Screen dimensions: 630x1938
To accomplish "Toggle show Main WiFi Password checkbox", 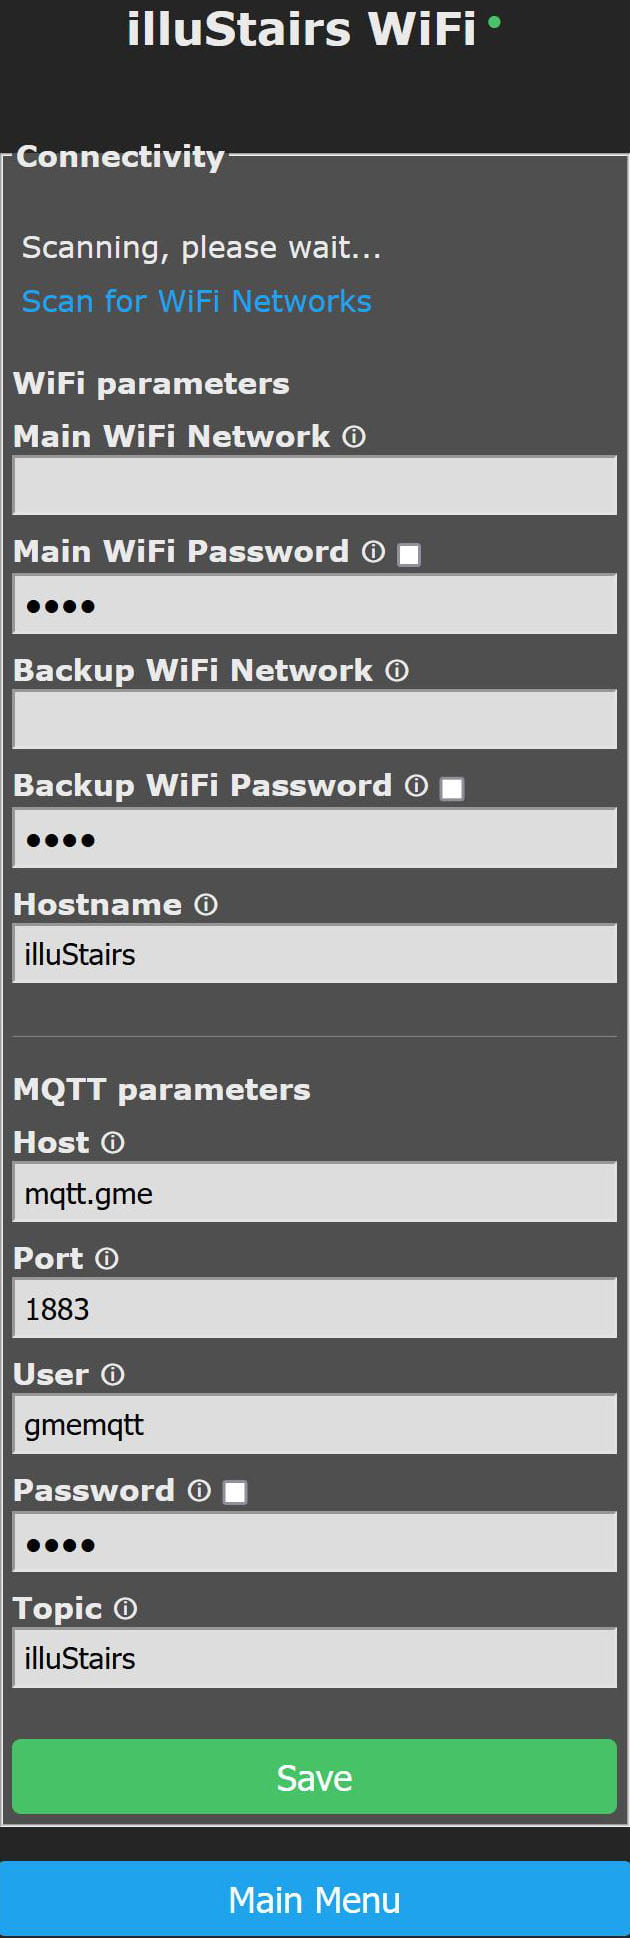I will click(409, 554).
